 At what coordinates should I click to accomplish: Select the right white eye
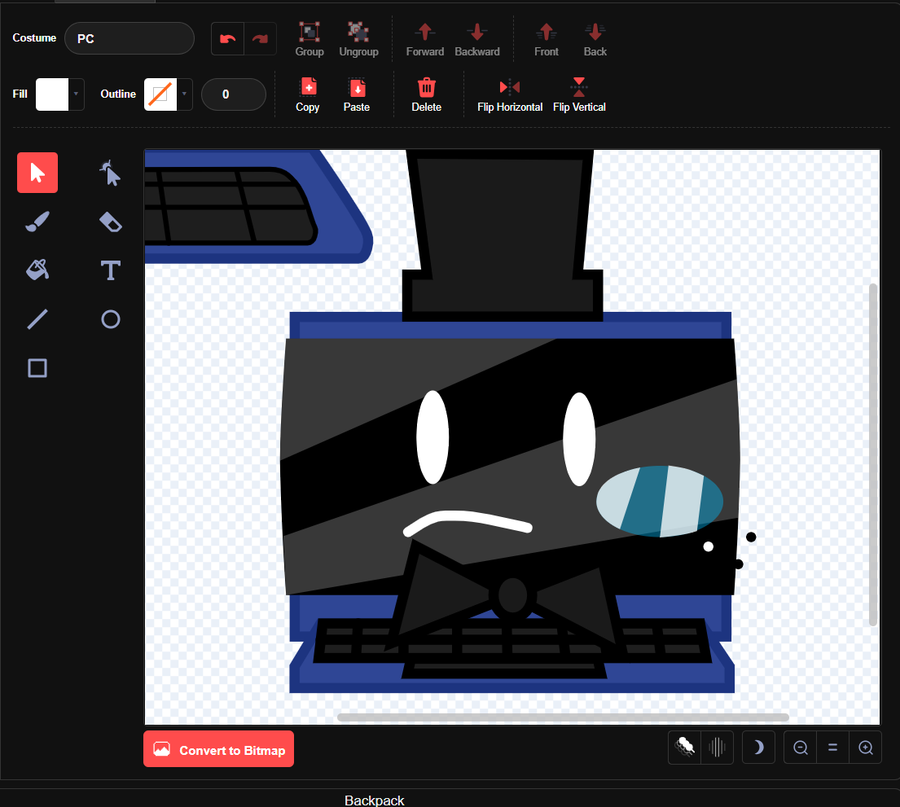[579, 439]
